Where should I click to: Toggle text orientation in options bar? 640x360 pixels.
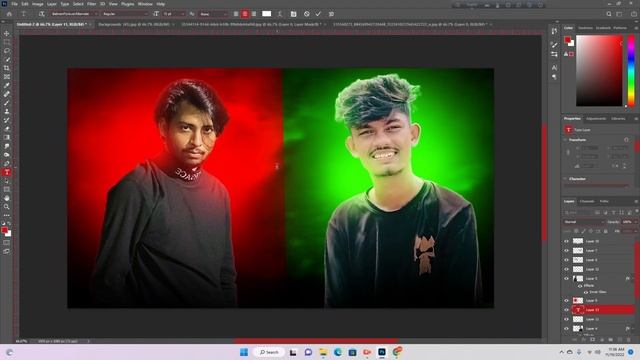coord(41,14)
